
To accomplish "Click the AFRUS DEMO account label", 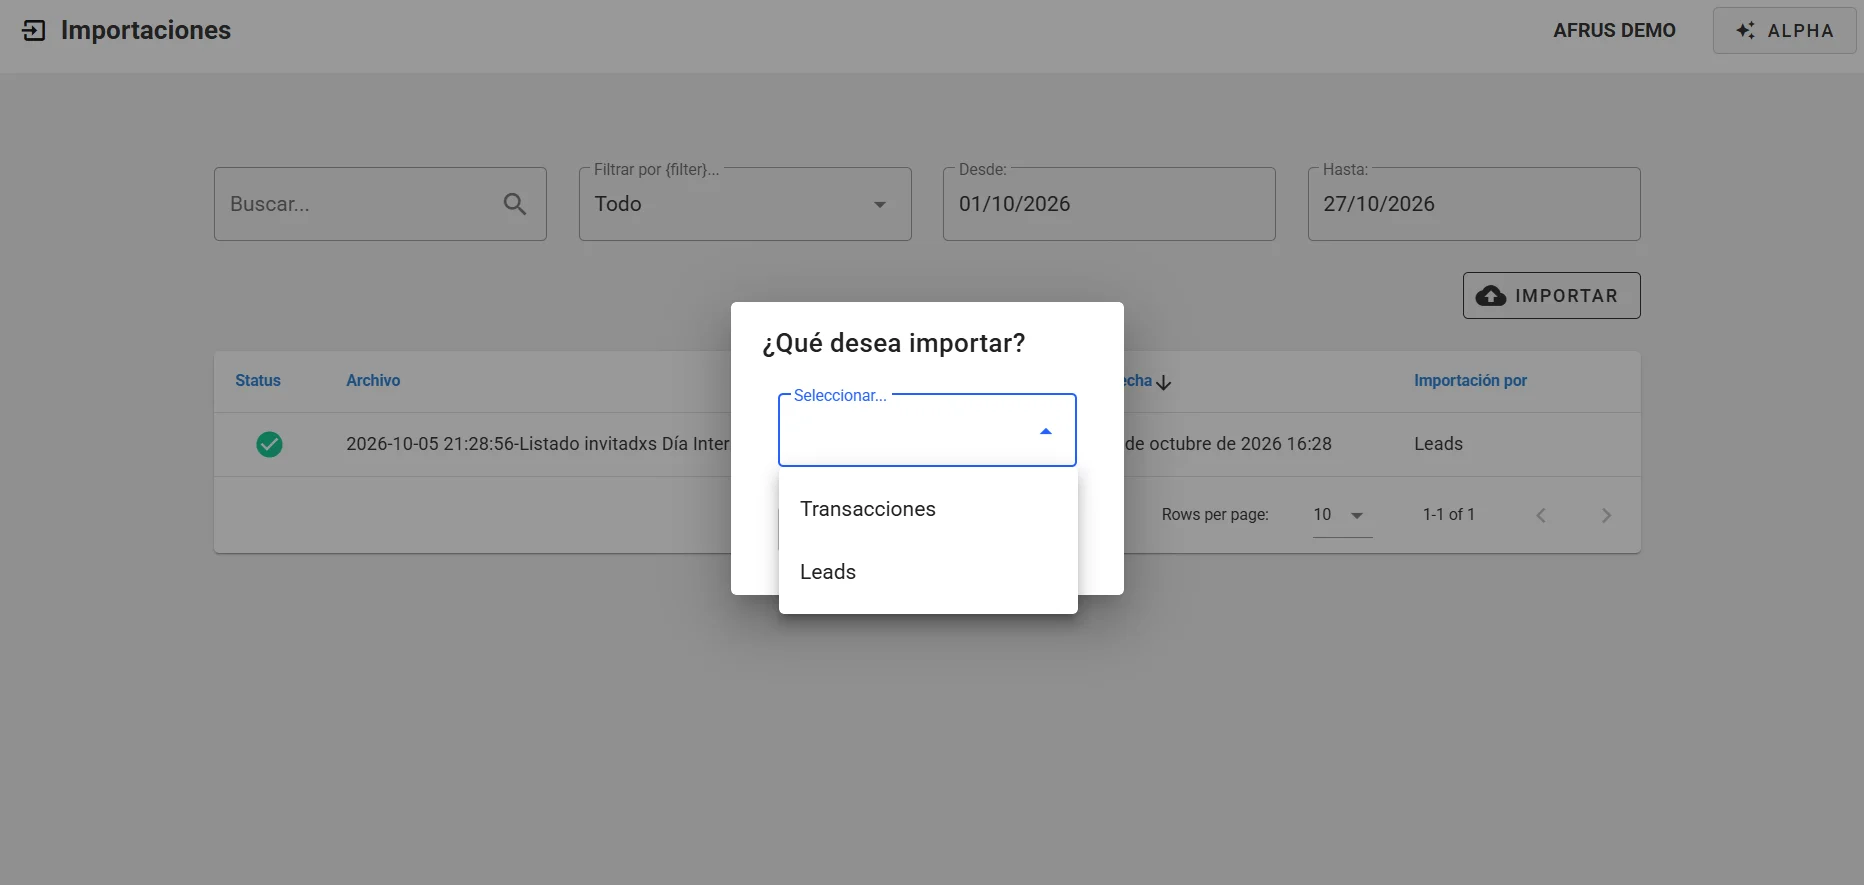I will pyautogui.click(x=1614, y=31).
